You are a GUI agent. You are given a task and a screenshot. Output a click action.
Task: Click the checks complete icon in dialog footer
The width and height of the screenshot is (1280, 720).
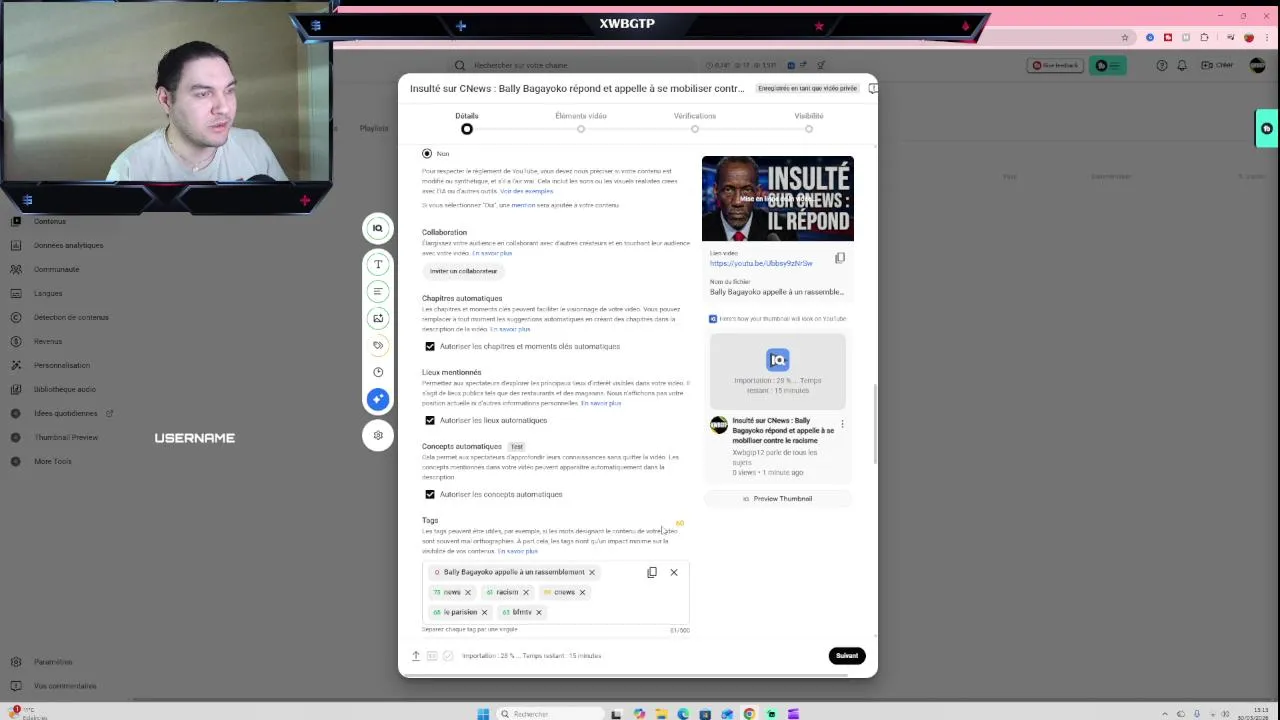pyautogui.click(x=448, y=656)
